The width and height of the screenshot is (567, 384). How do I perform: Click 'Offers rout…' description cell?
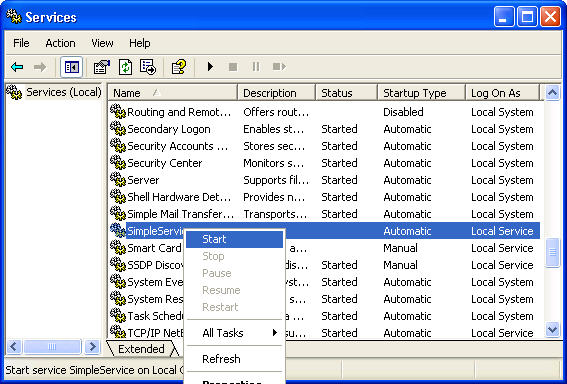[276, 112]
